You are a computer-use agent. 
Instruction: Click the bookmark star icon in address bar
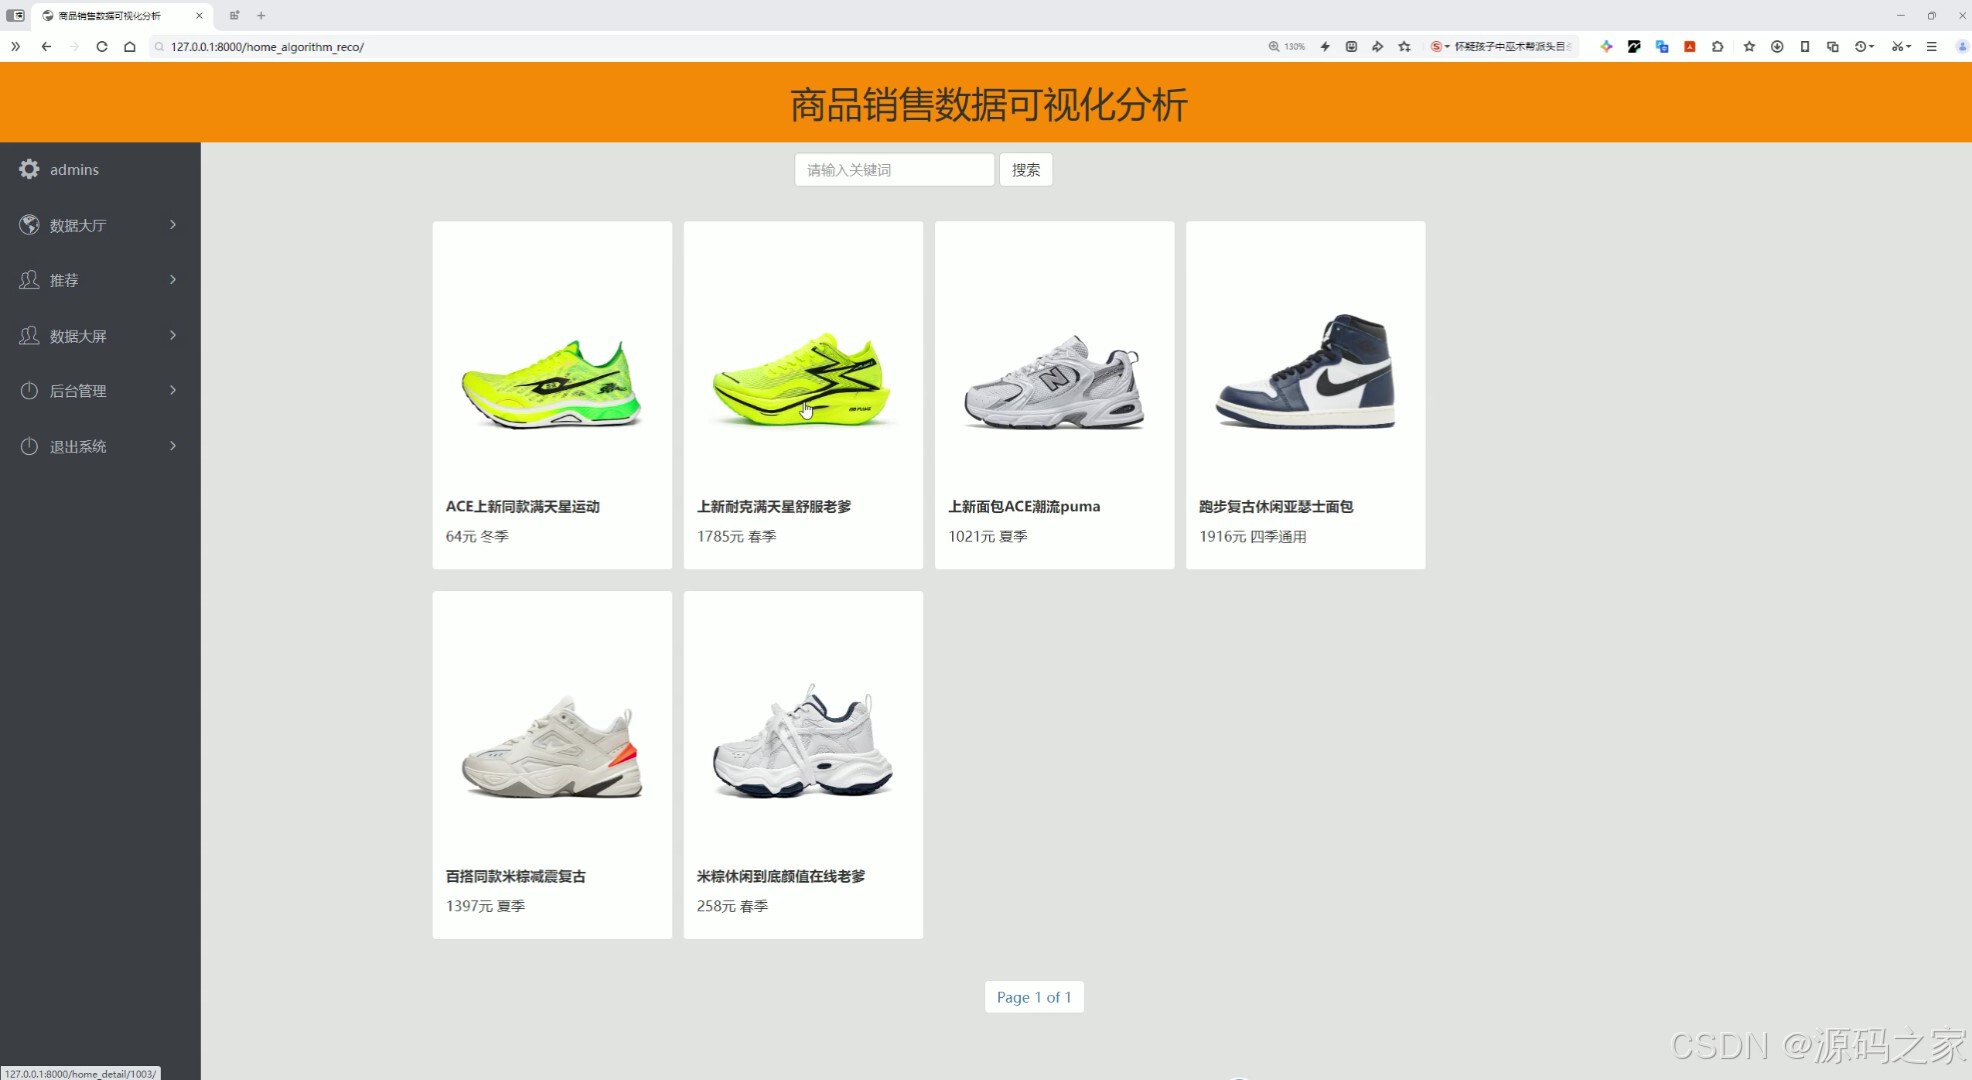[1405, 46]
